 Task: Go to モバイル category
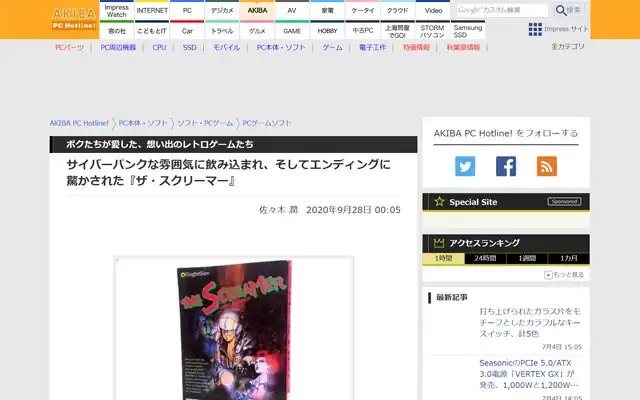(x=227, y=47)
